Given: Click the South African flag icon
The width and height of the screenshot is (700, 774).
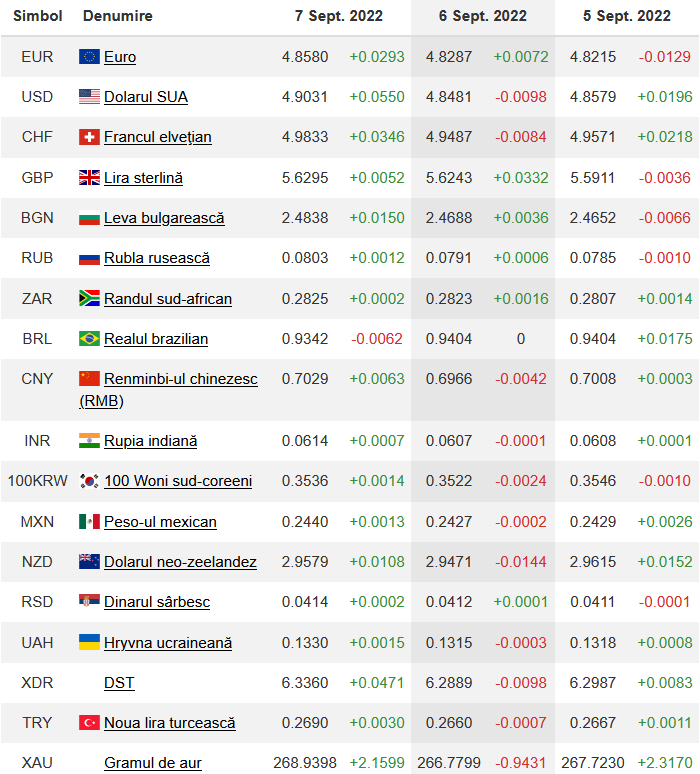Looking at the screenshot, I should point(89,298).
